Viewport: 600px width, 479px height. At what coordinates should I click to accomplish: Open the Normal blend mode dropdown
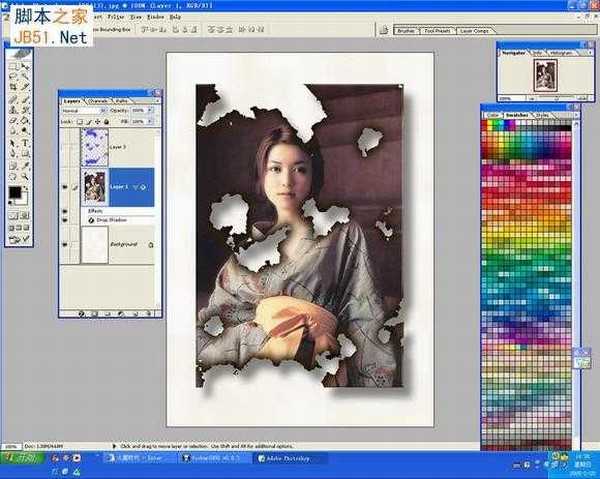82,109
